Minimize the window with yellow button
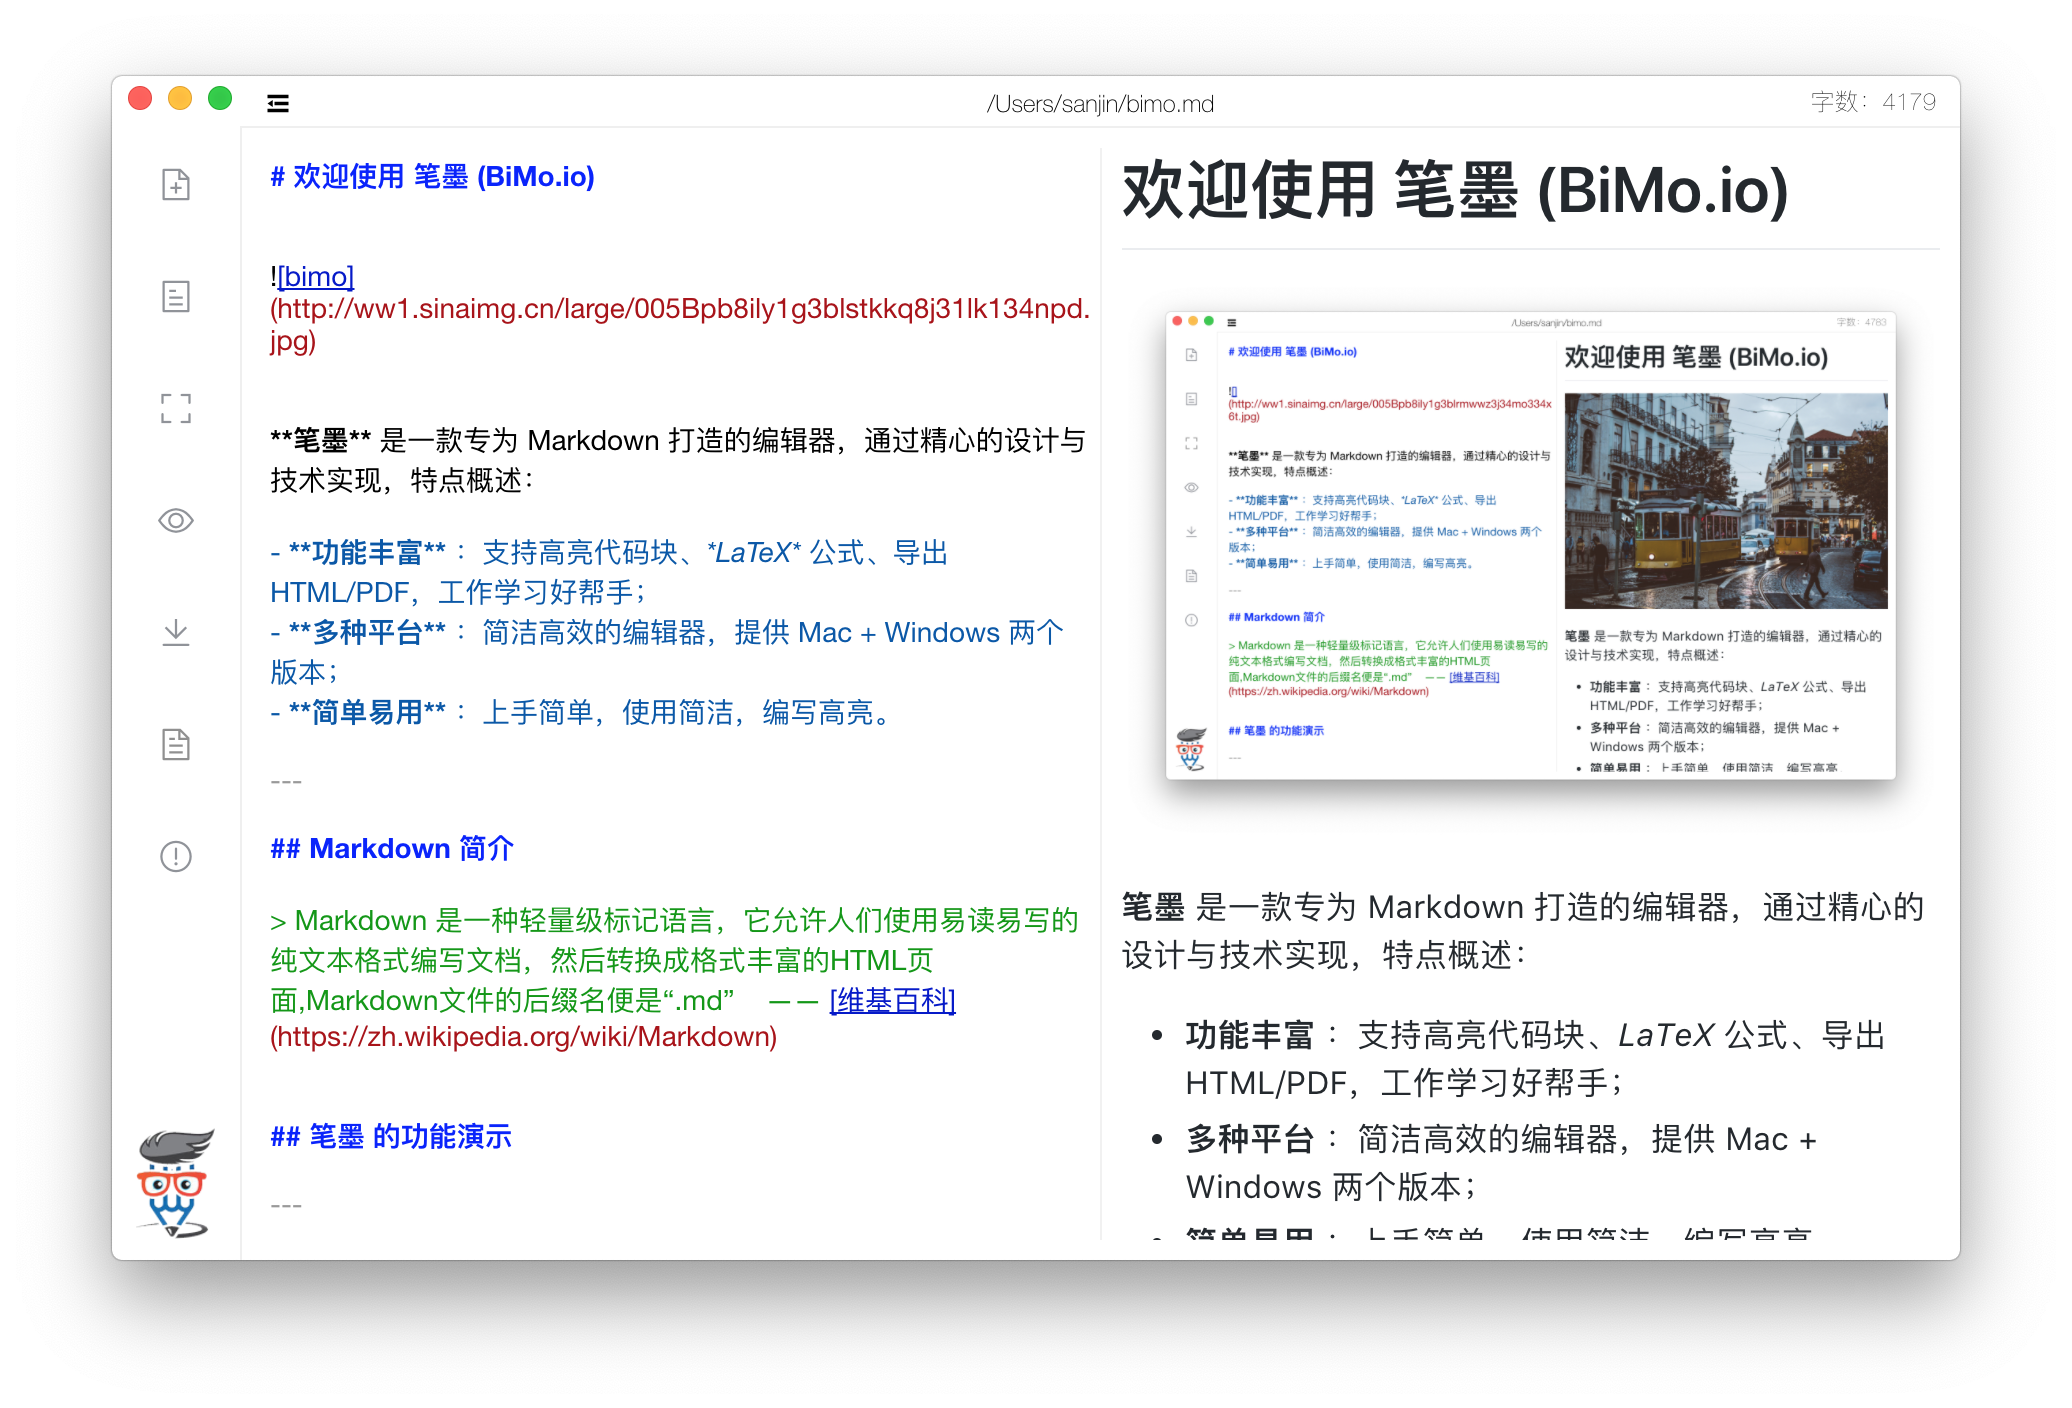The height and width of the screenshot is (1408, 2072). click(180, 98)
